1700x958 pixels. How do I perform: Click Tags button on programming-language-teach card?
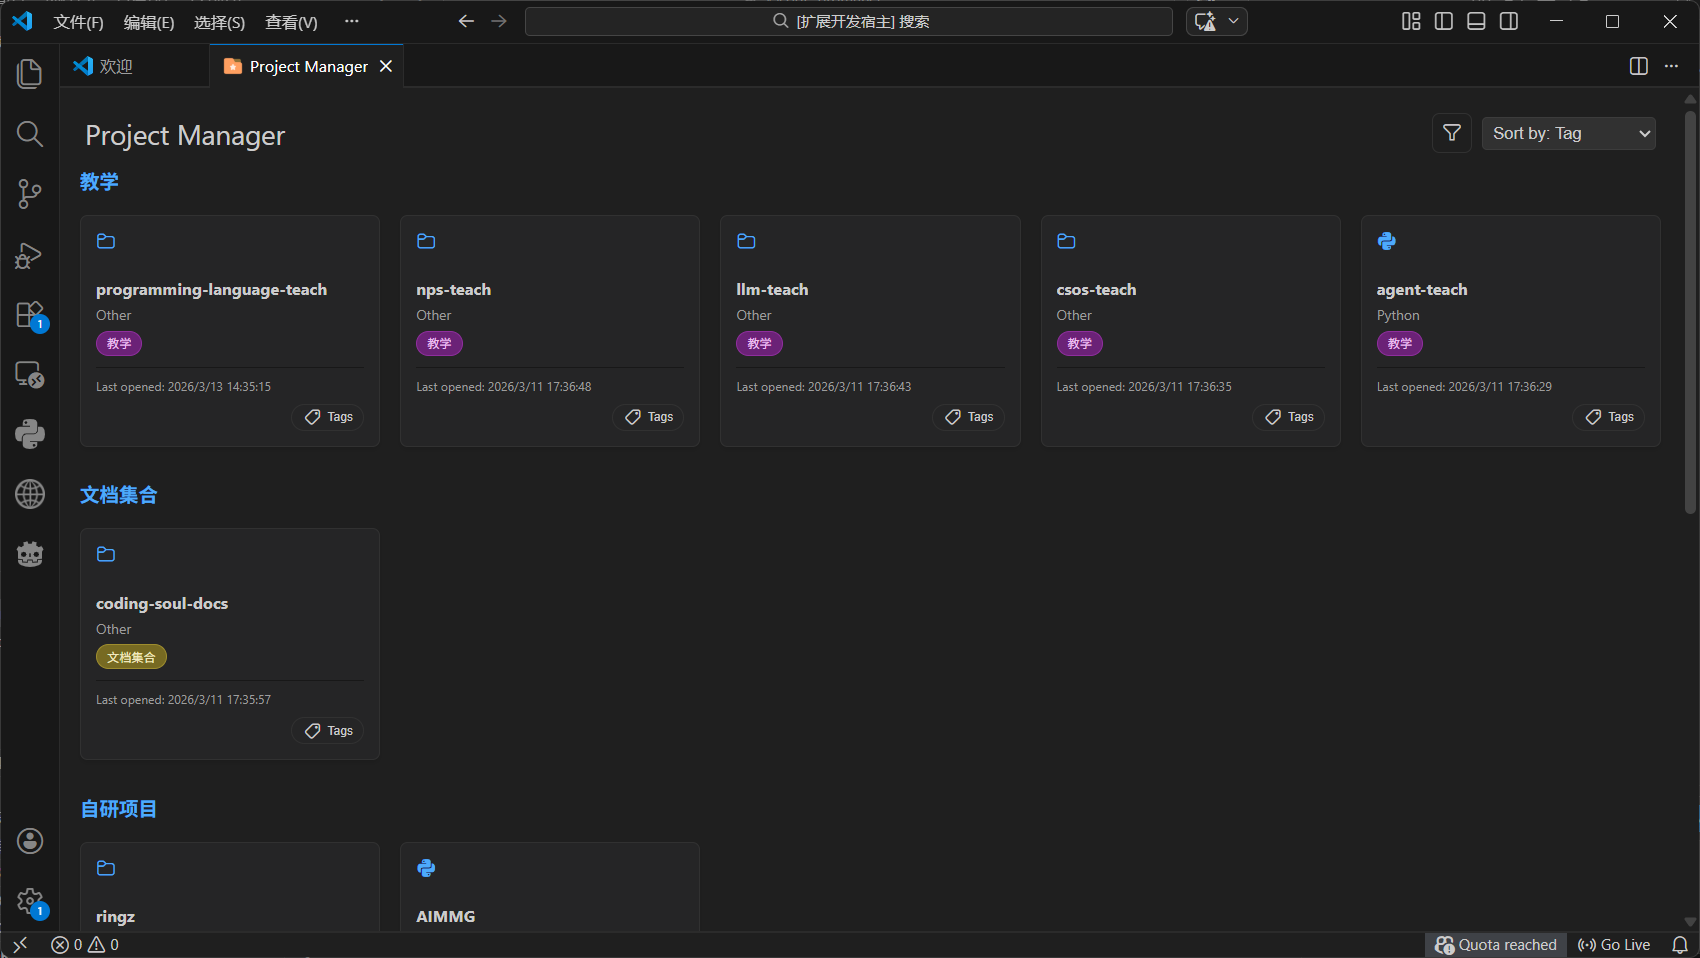(x=329, y=417)
